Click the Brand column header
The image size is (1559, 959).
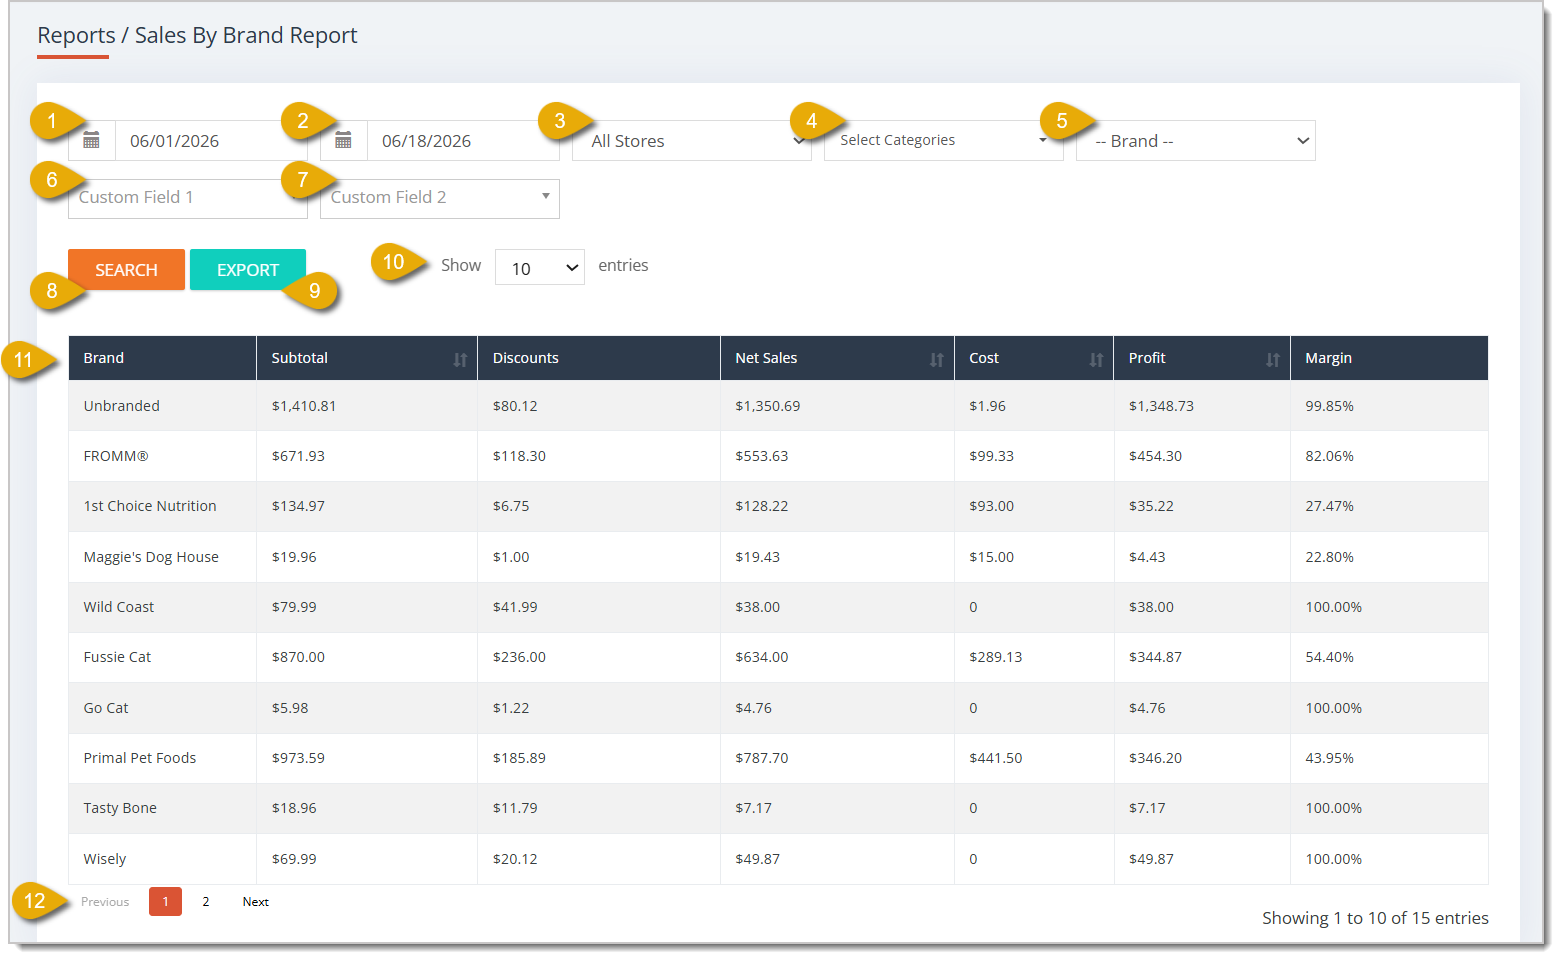(x=163, y=358)
